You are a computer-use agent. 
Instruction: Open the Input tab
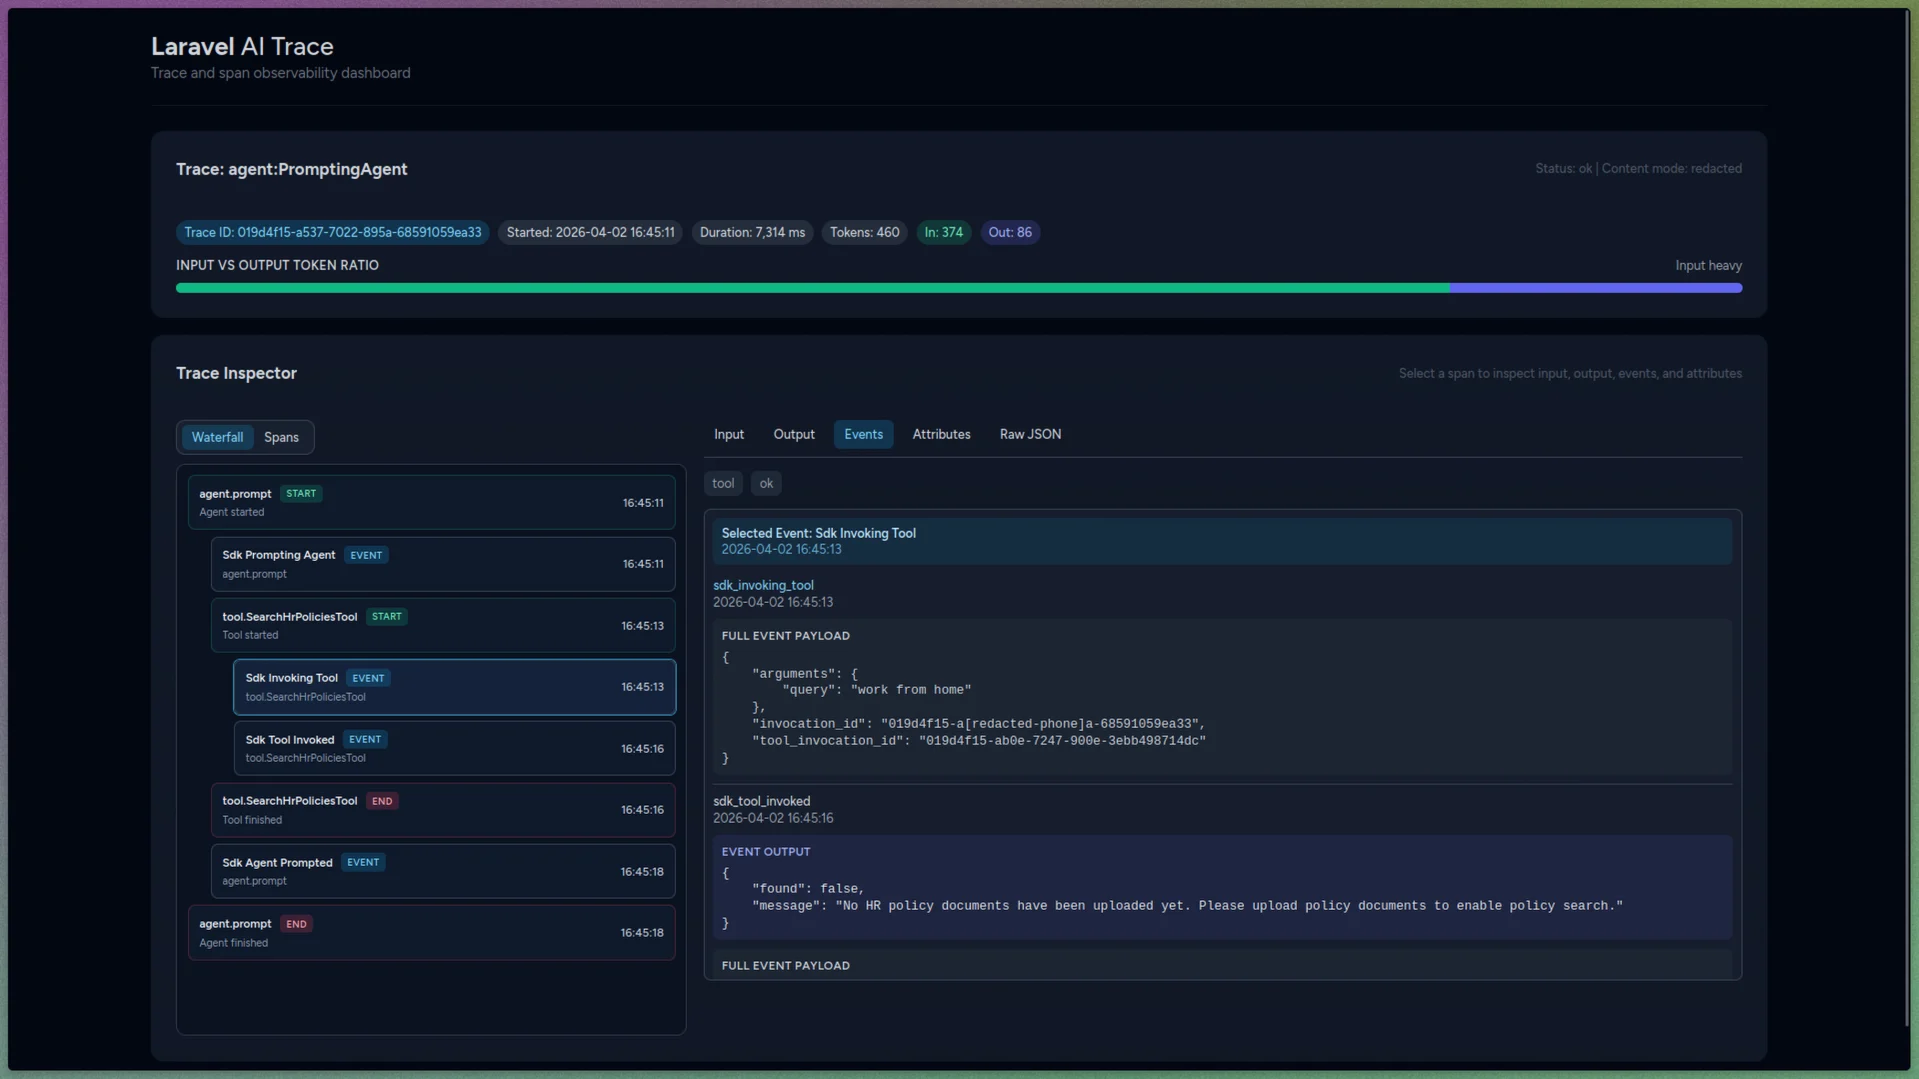[x=729, y=434]
